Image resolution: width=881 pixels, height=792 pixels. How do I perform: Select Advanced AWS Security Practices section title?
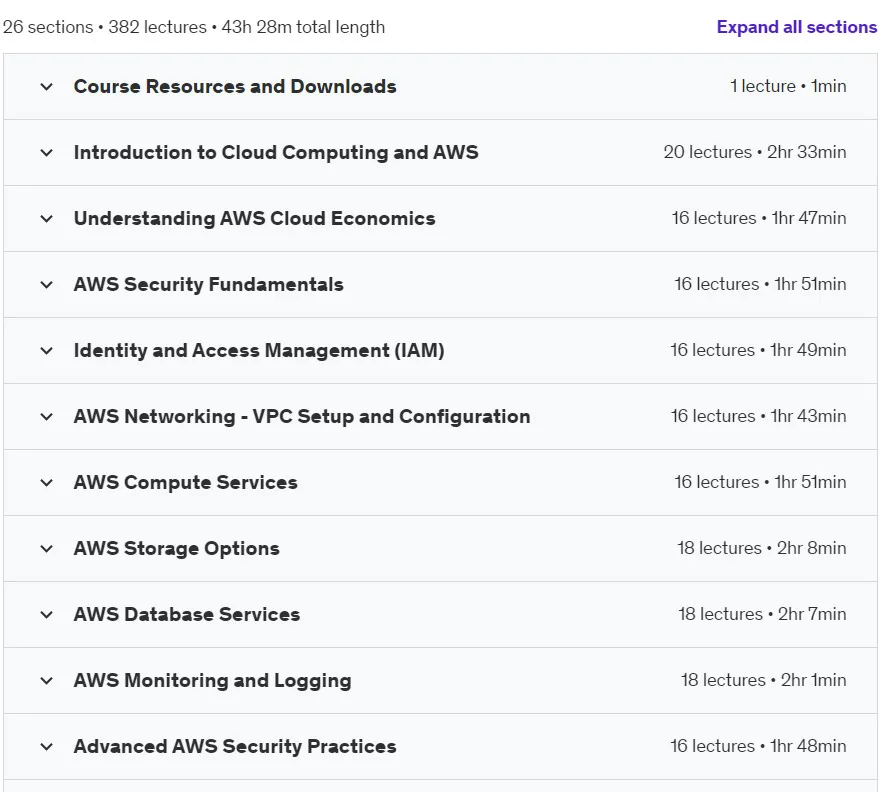coord(235,747)
